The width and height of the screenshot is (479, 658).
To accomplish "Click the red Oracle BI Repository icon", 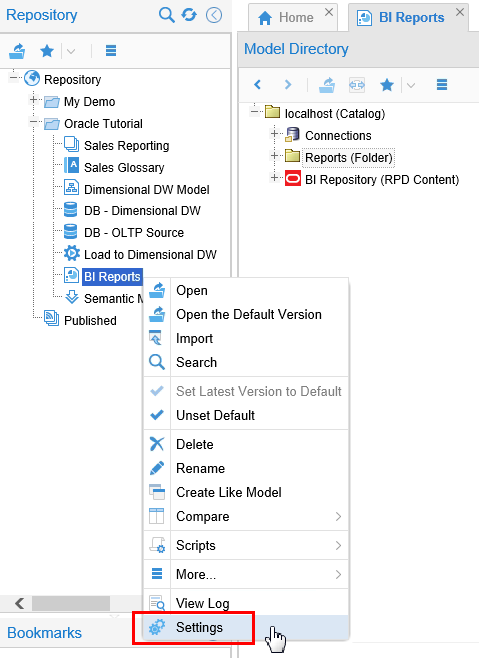I will (293, 178).
